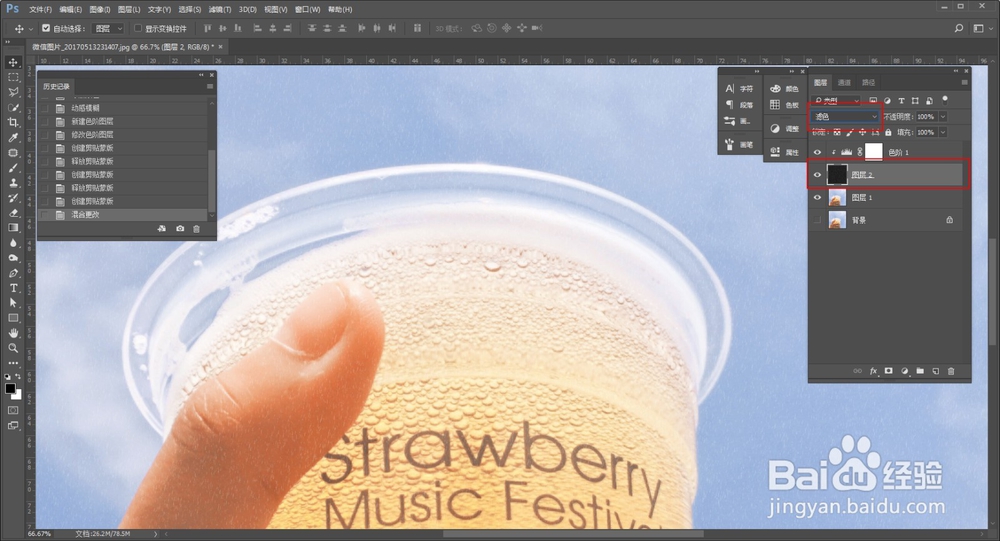The height and width of the screenshot is (541, 1000).
Task: Open the search icon in options bar
Action: (959, 28)
